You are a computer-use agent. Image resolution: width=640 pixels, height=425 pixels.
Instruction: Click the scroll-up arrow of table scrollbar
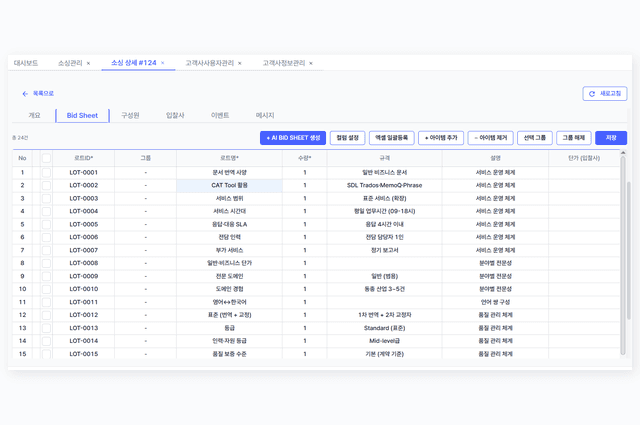click(x=623, y=153)
